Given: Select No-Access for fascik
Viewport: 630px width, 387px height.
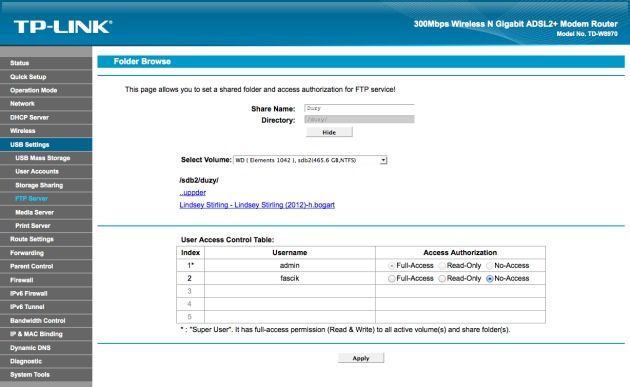Looking at the screenshot, I should pos(489,278).
